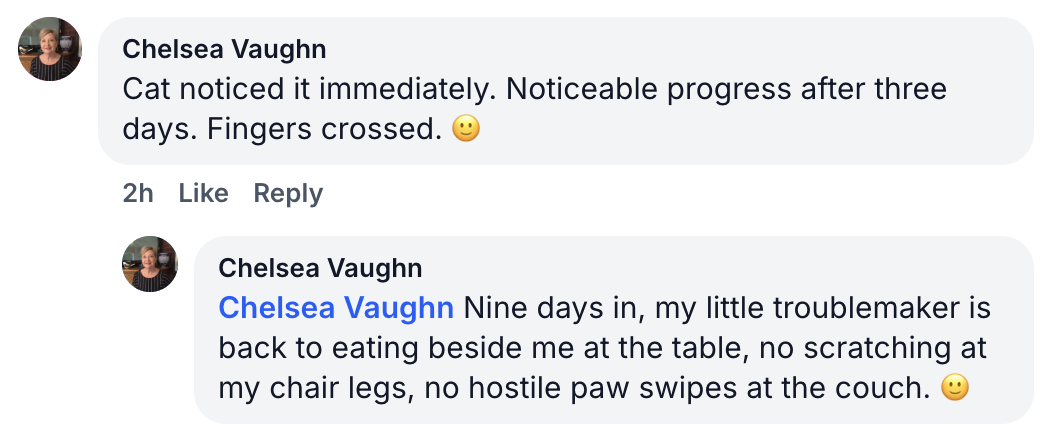Screen dimensions: 1054x434
Task: Follow the blue Chelsea Vaughn mention link
Action: (336, 308)
